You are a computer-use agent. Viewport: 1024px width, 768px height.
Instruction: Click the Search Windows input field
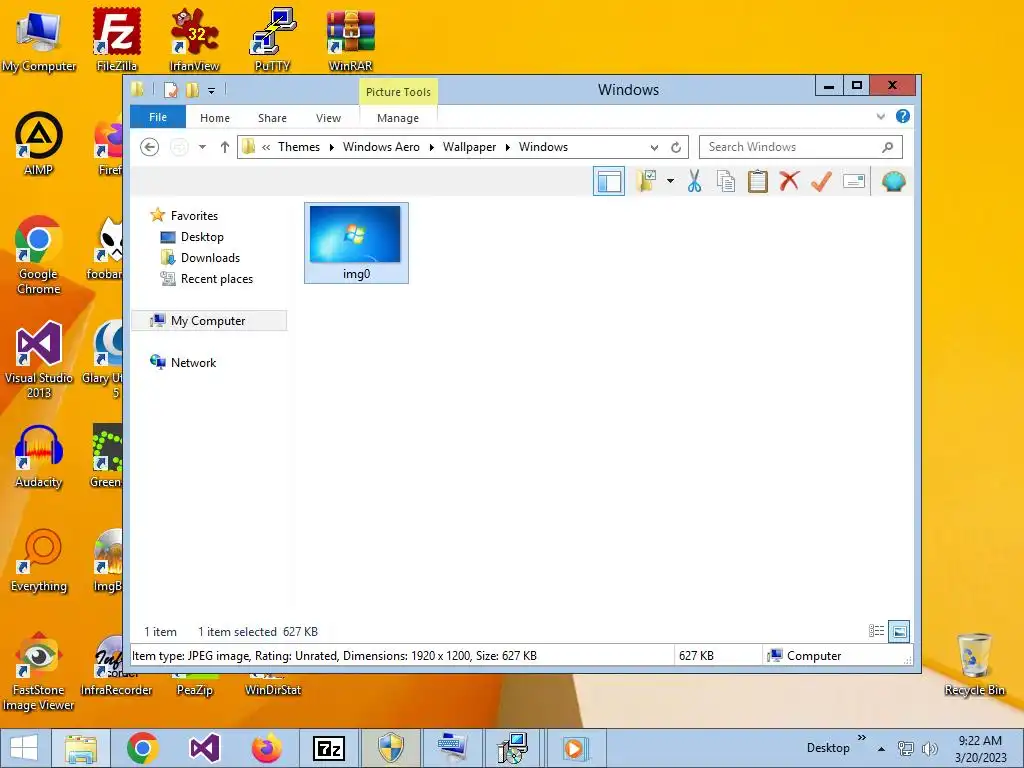[801, 147]
